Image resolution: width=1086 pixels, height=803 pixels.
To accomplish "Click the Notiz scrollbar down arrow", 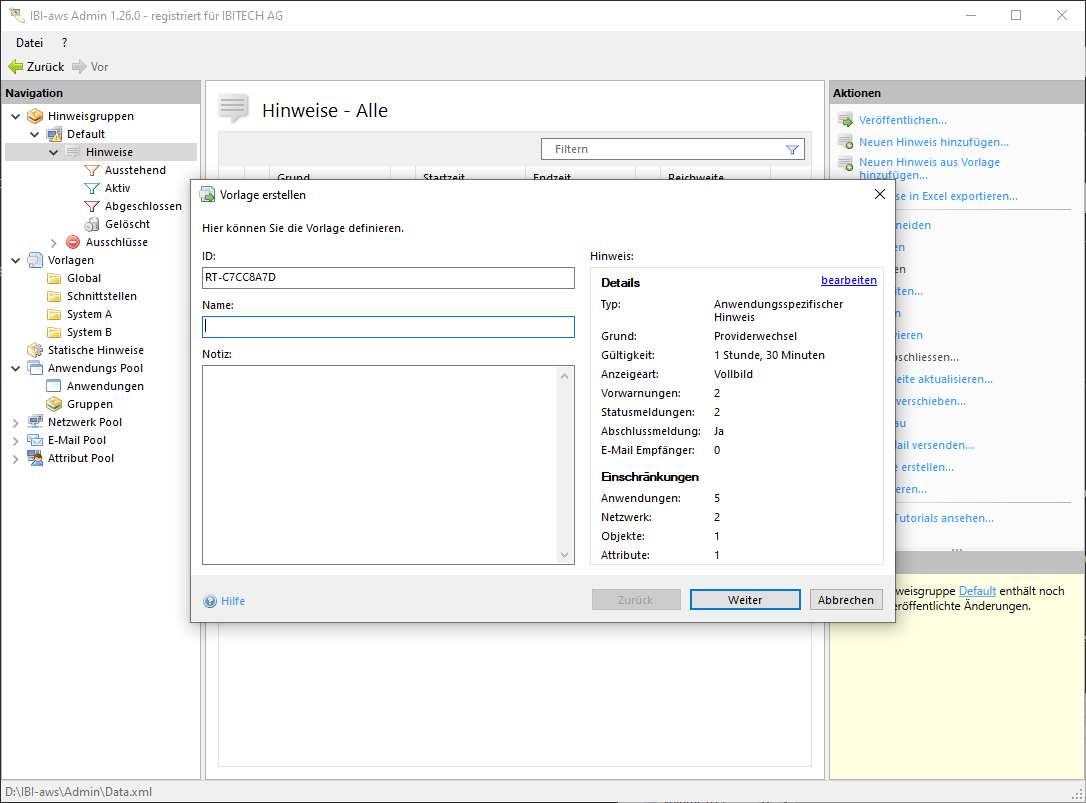I will tap(565, 555).
